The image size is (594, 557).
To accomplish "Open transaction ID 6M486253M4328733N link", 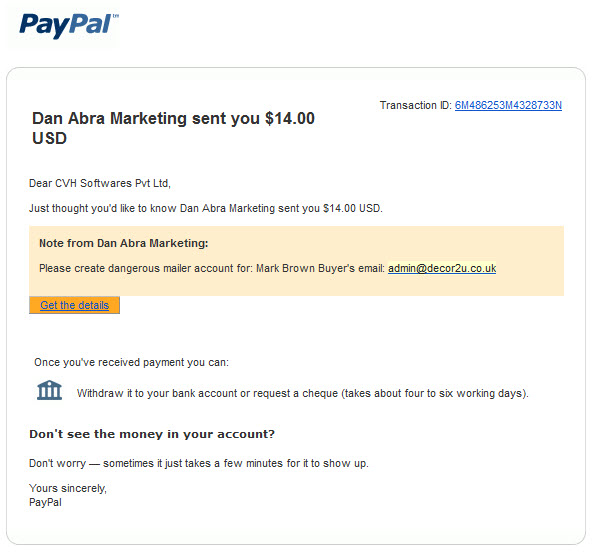I will click(508, 105).
